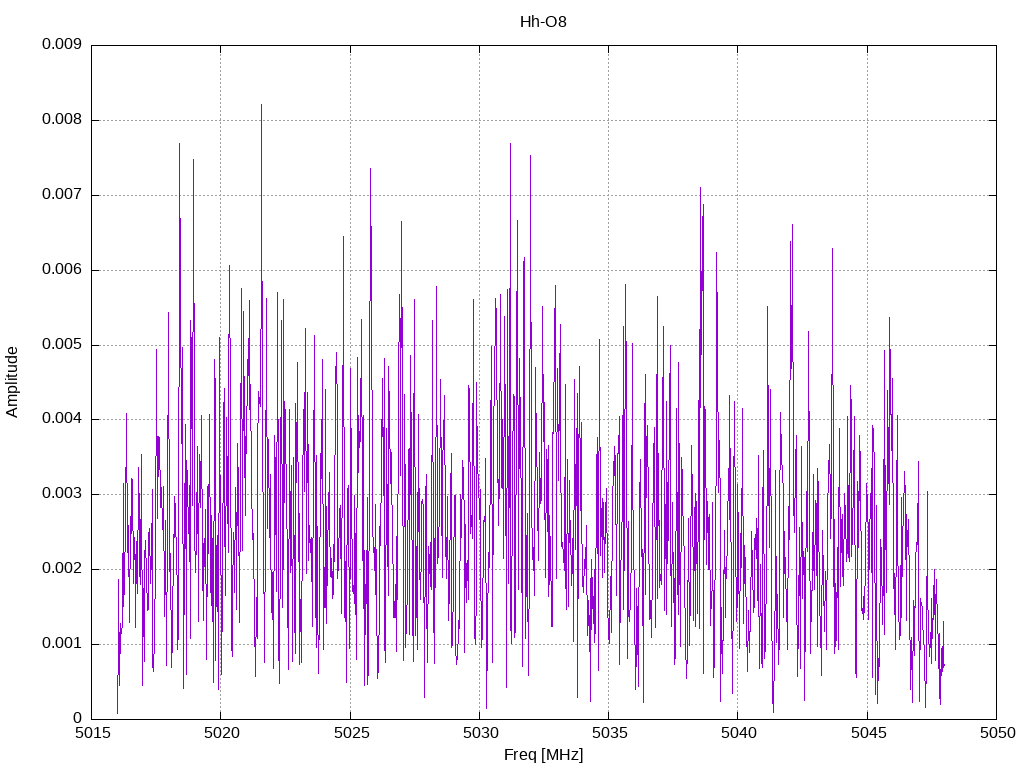Click the tallest spectrum peak near 5021.6 MHz
The width and height of the screenshot is (1024, 768).
(x=262, y=105)
